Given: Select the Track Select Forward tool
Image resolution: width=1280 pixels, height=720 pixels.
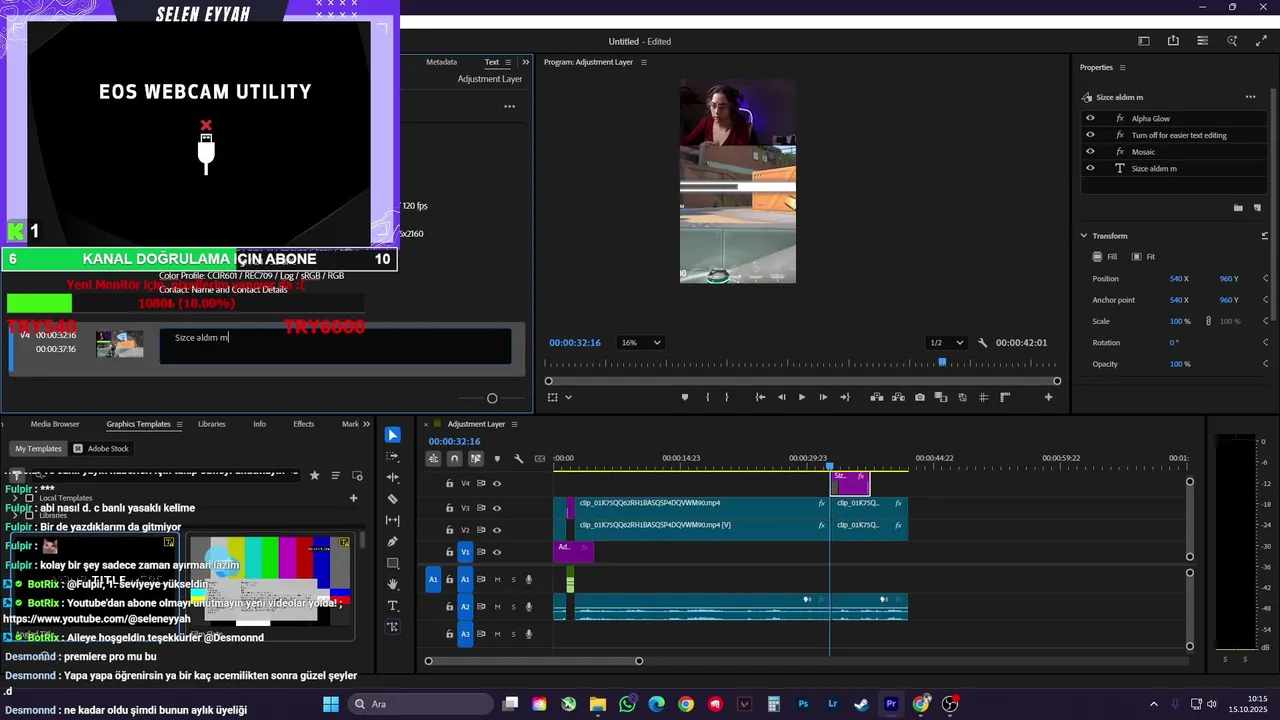Looking at the screenshot, I should [x=393, y=456].
